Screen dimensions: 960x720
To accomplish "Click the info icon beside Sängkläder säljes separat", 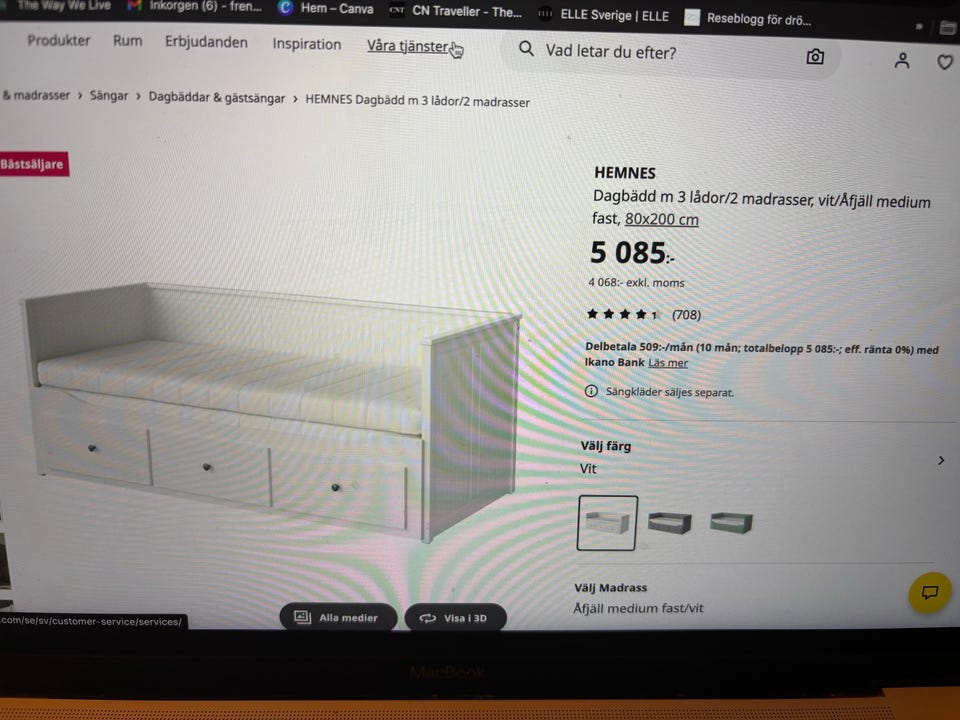I will pos(591,391).
